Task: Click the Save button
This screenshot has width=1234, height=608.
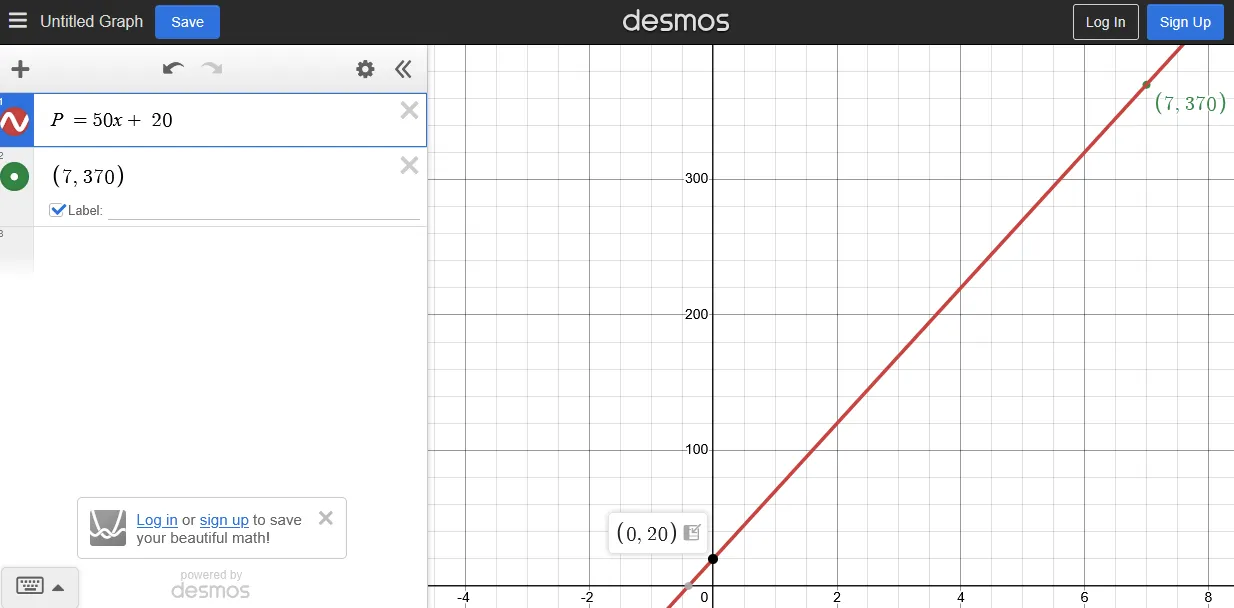Action: click(x=187, y=22)
